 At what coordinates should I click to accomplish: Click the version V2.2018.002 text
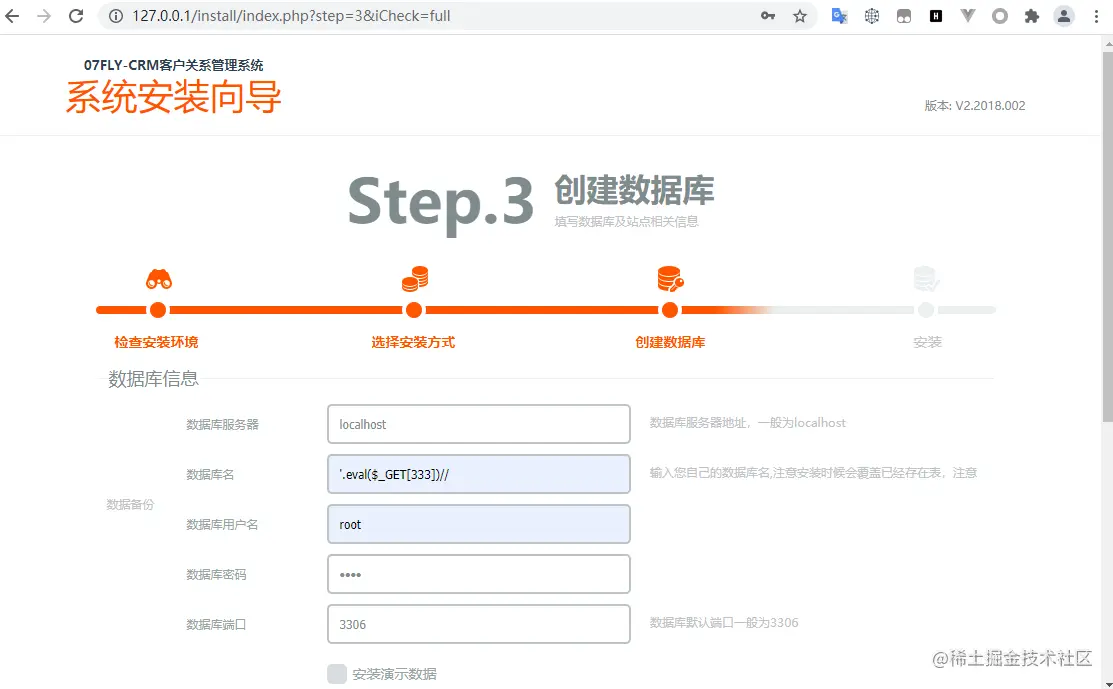pos(975,106)
